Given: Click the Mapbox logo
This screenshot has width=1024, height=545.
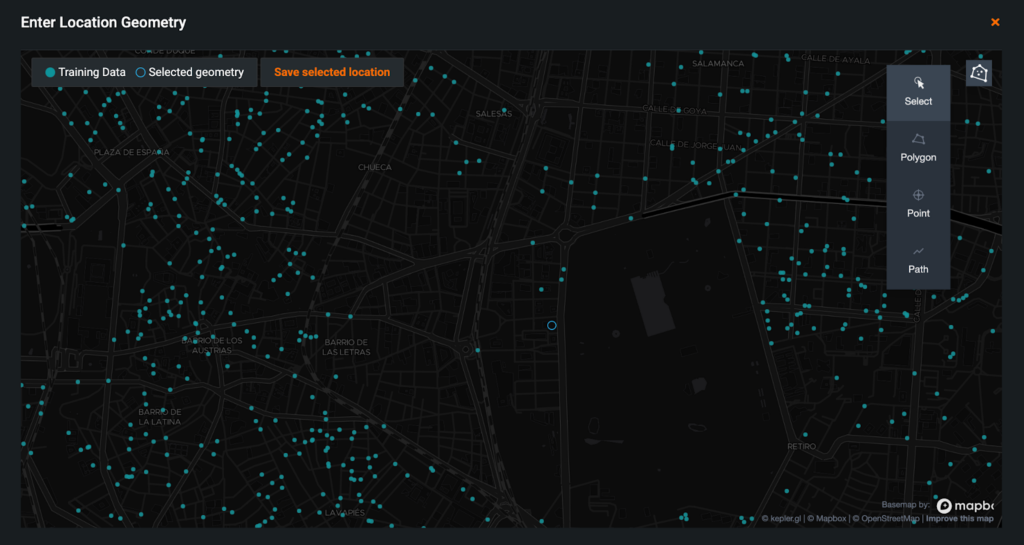Looking at the screenshot, I should coord(965,506).
